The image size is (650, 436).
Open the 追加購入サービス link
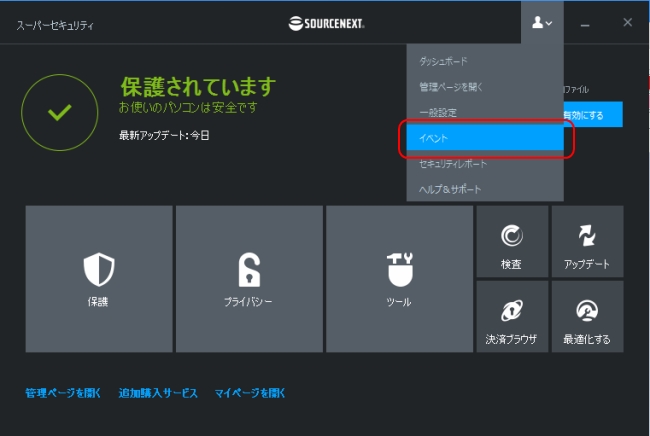(x=158, y=392)
